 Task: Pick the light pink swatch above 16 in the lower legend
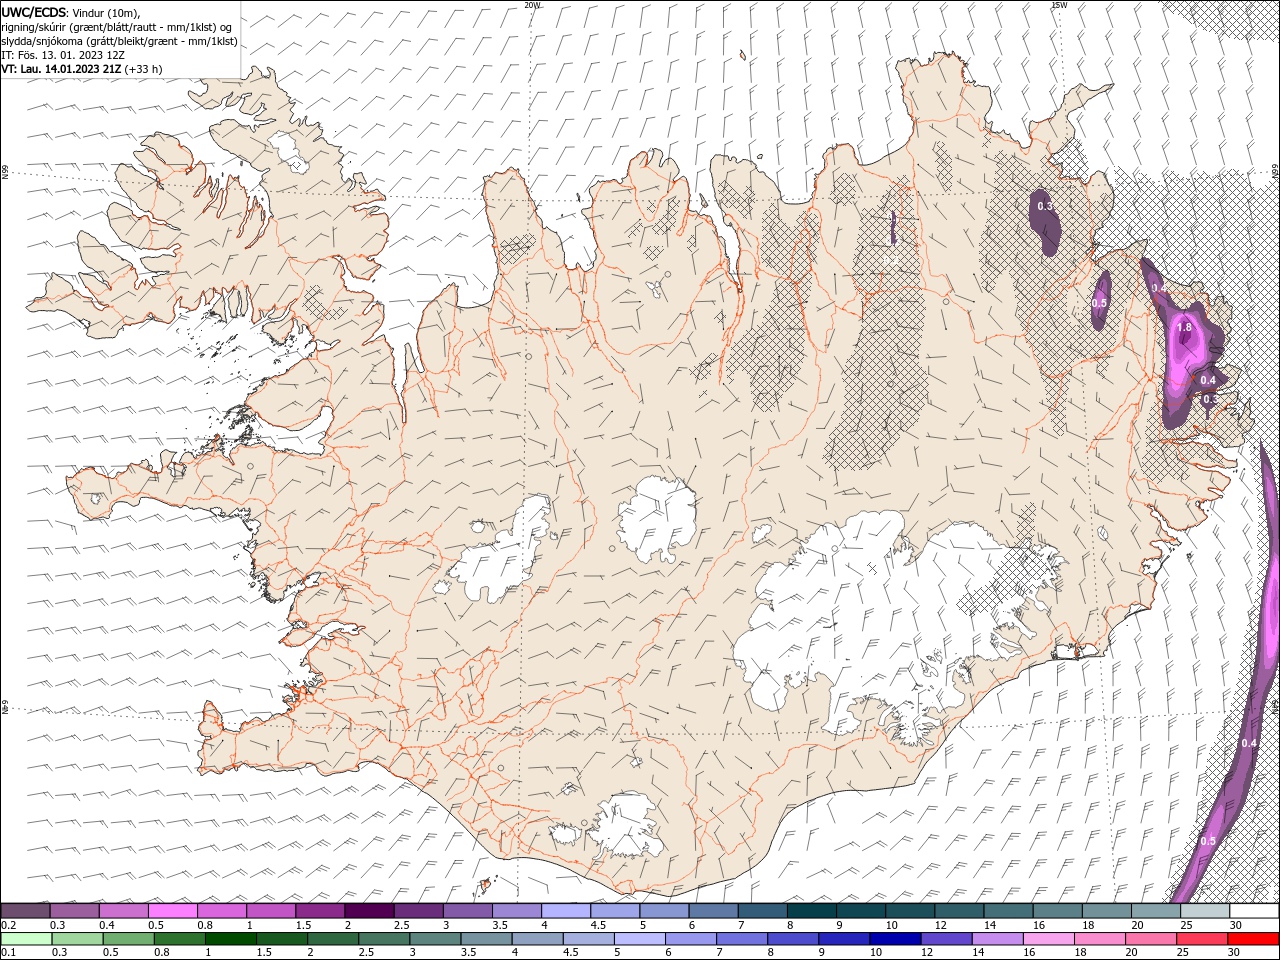[x=1049, y=939]
